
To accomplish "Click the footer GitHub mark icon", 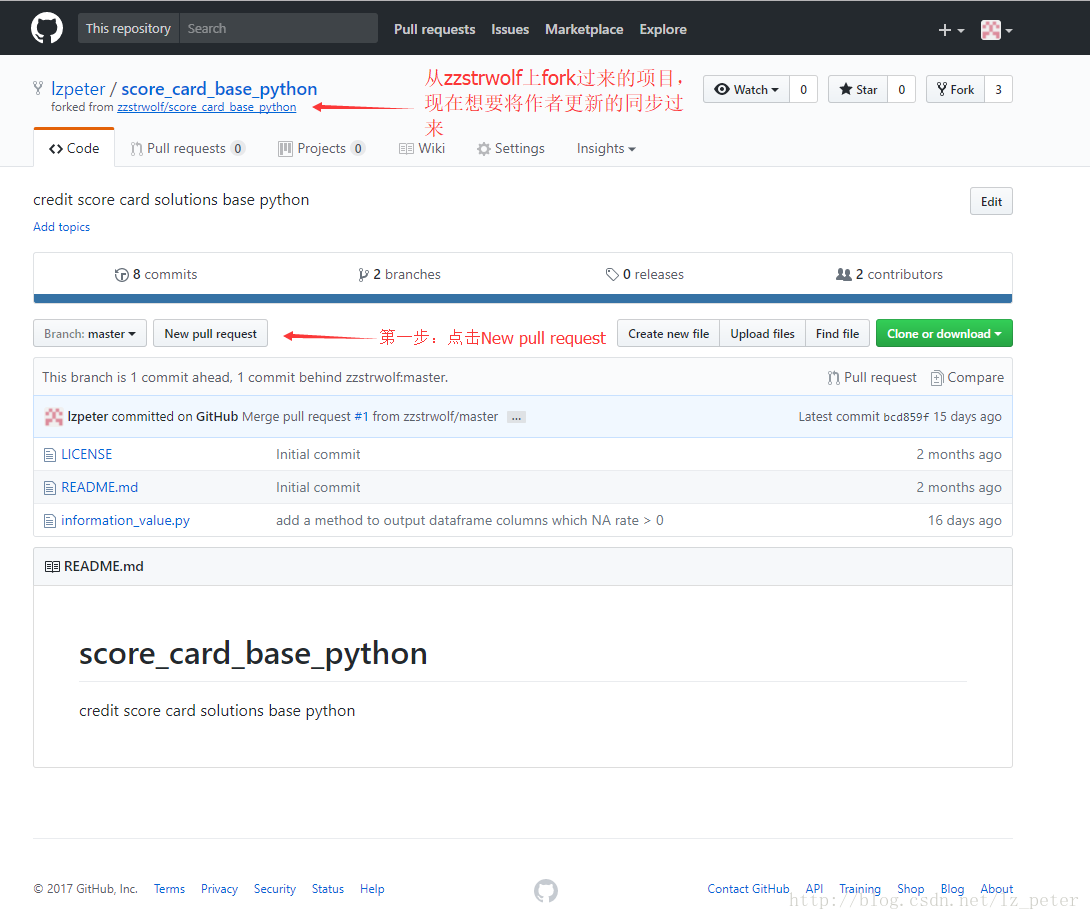I will pos(546,890).
